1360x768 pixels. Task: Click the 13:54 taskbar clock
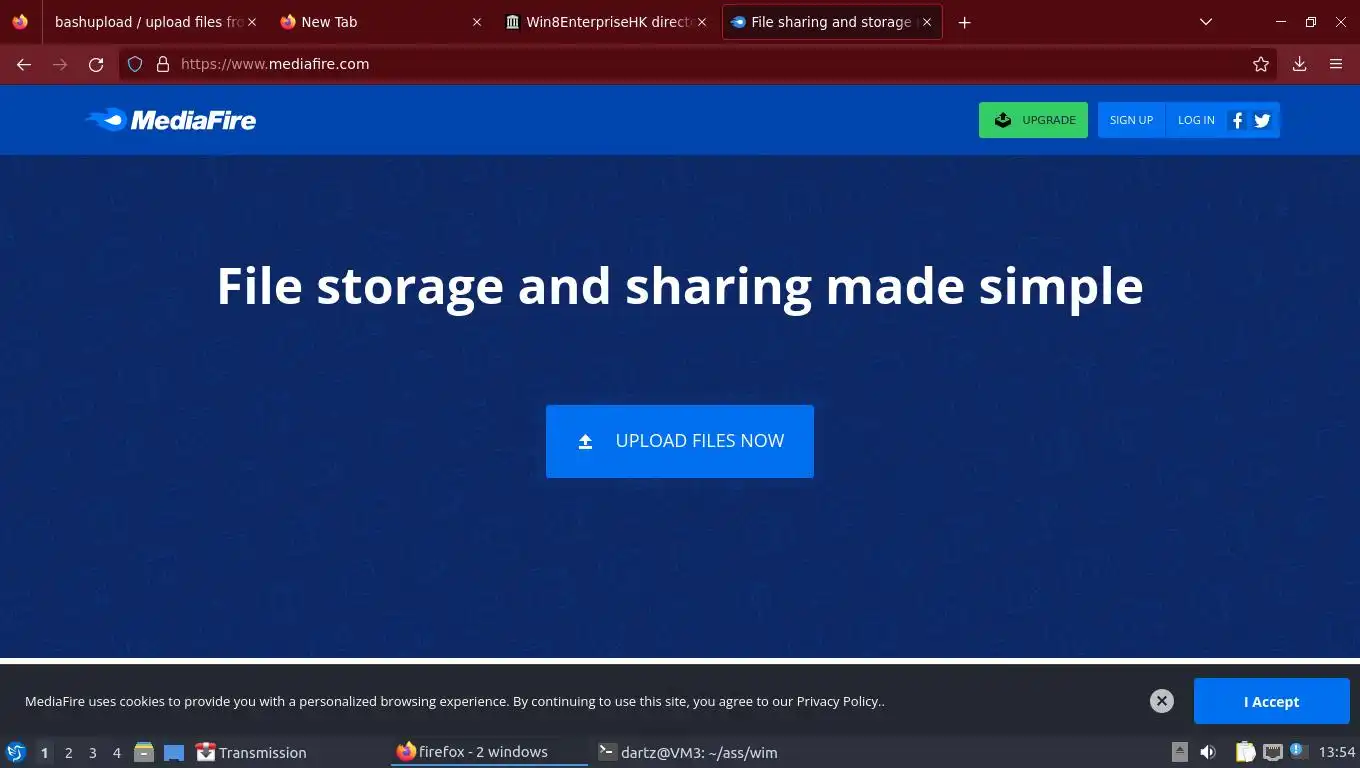pos(1336,752)
